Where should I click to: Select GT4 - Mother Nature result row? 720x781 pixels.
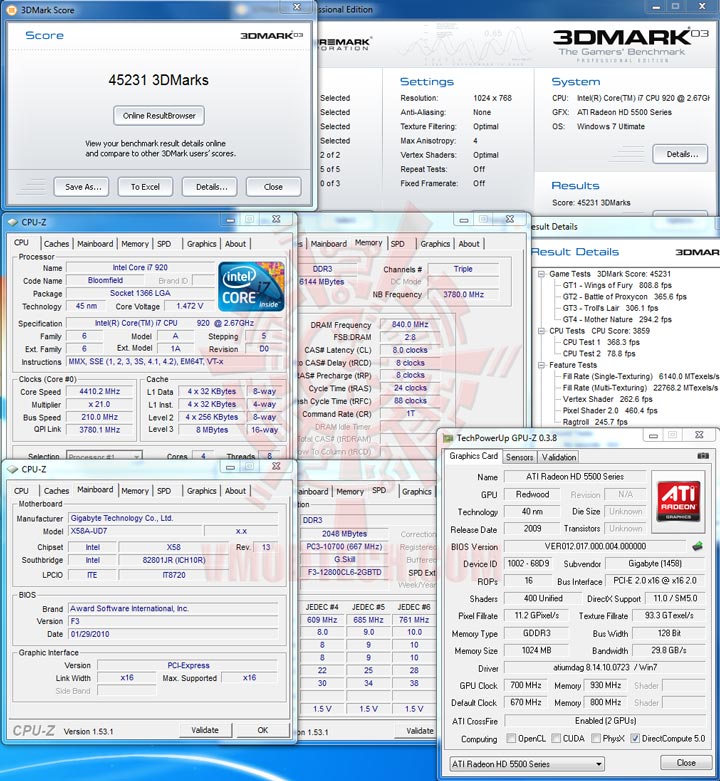(617, 320)
